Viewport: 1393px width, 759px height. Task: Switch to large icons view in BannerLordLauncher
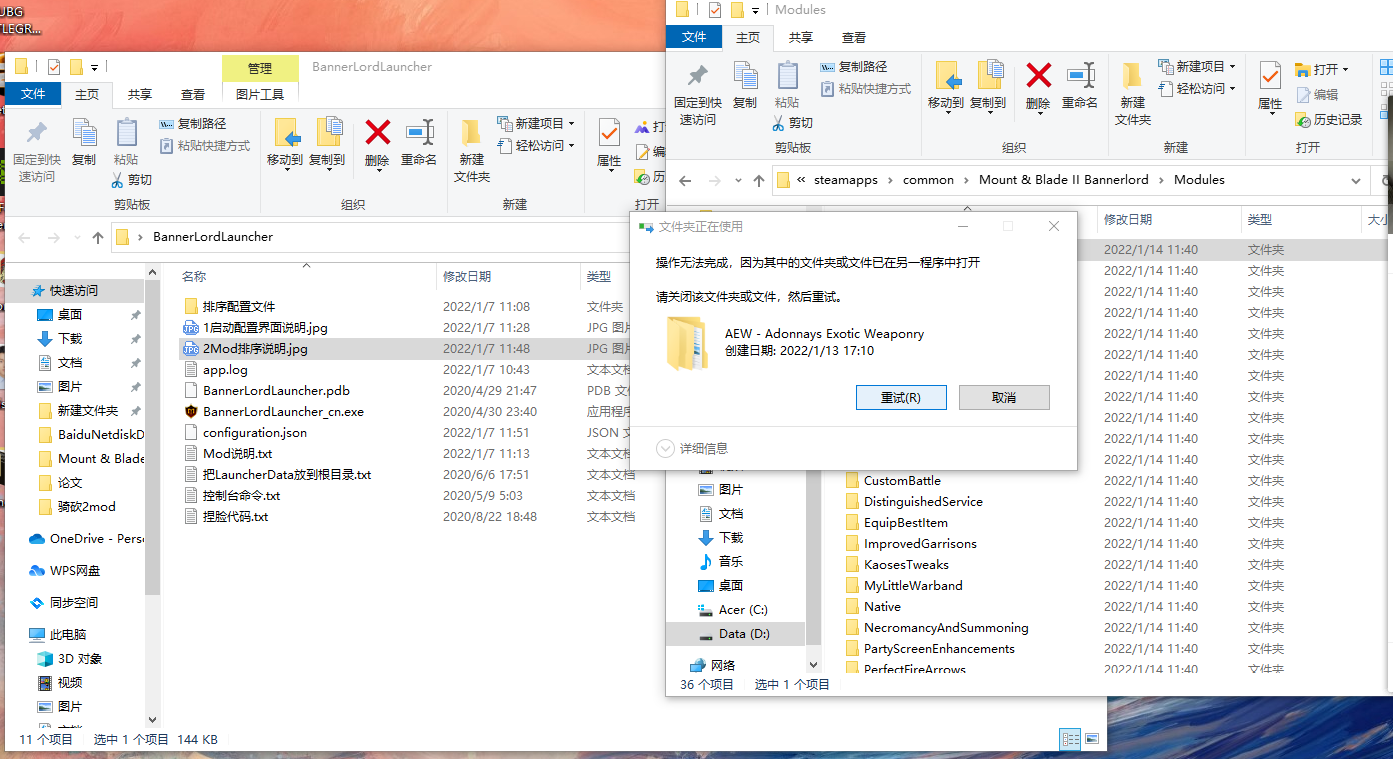[1093, 739]
